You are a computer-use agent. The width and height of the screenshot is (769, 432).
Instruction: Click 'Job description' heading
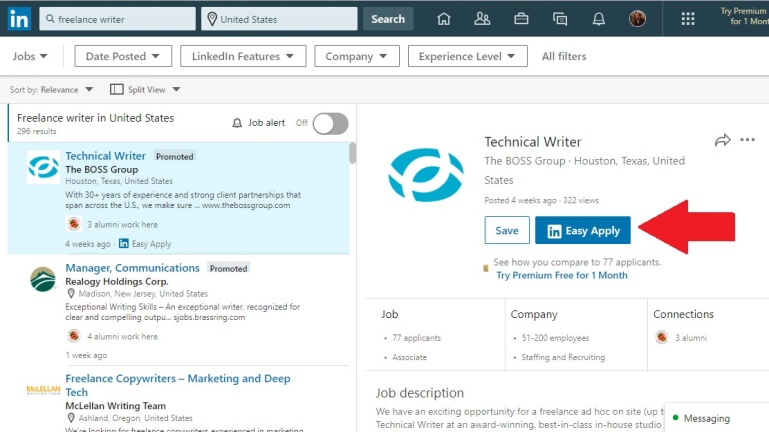tap(420, 393)
